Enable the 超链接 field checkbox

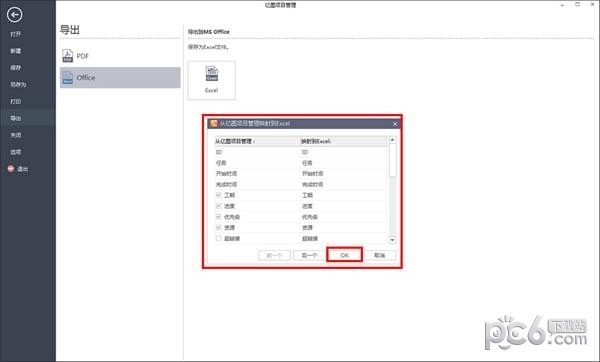pyautogui.click(x=218, y=238)
